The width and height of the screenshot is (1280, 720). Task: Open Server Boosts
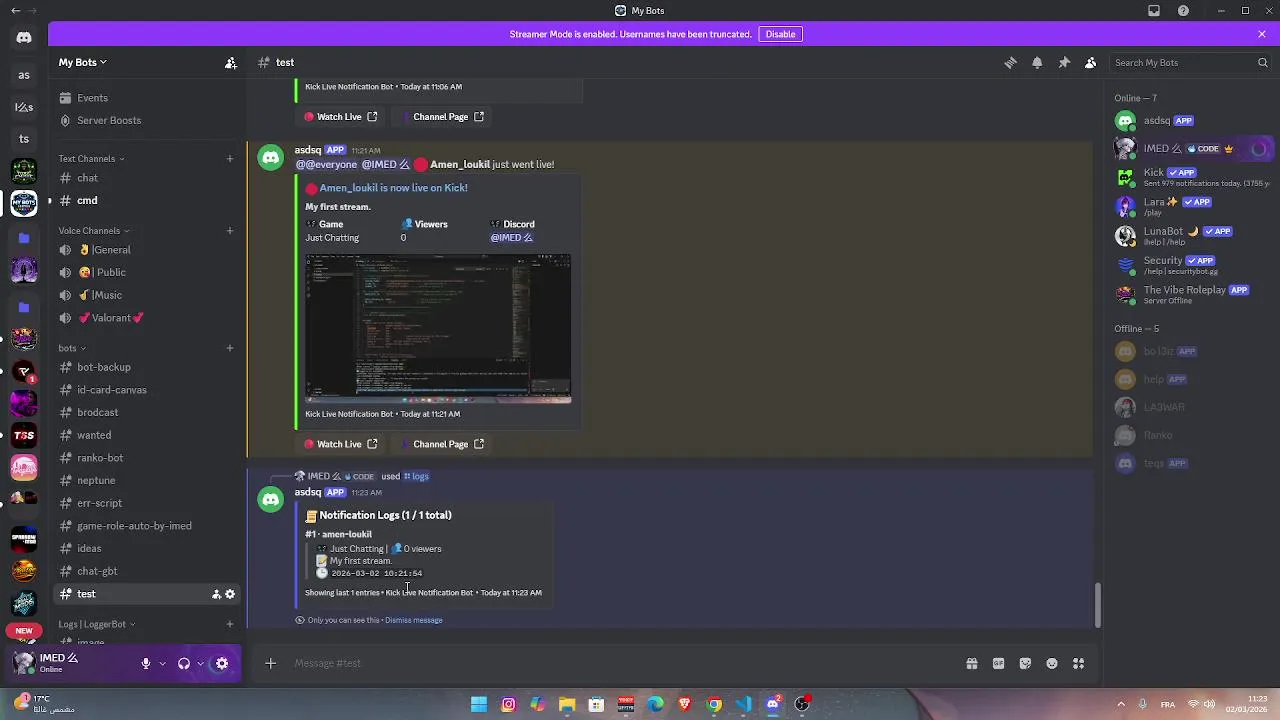[x=144, y=120]
